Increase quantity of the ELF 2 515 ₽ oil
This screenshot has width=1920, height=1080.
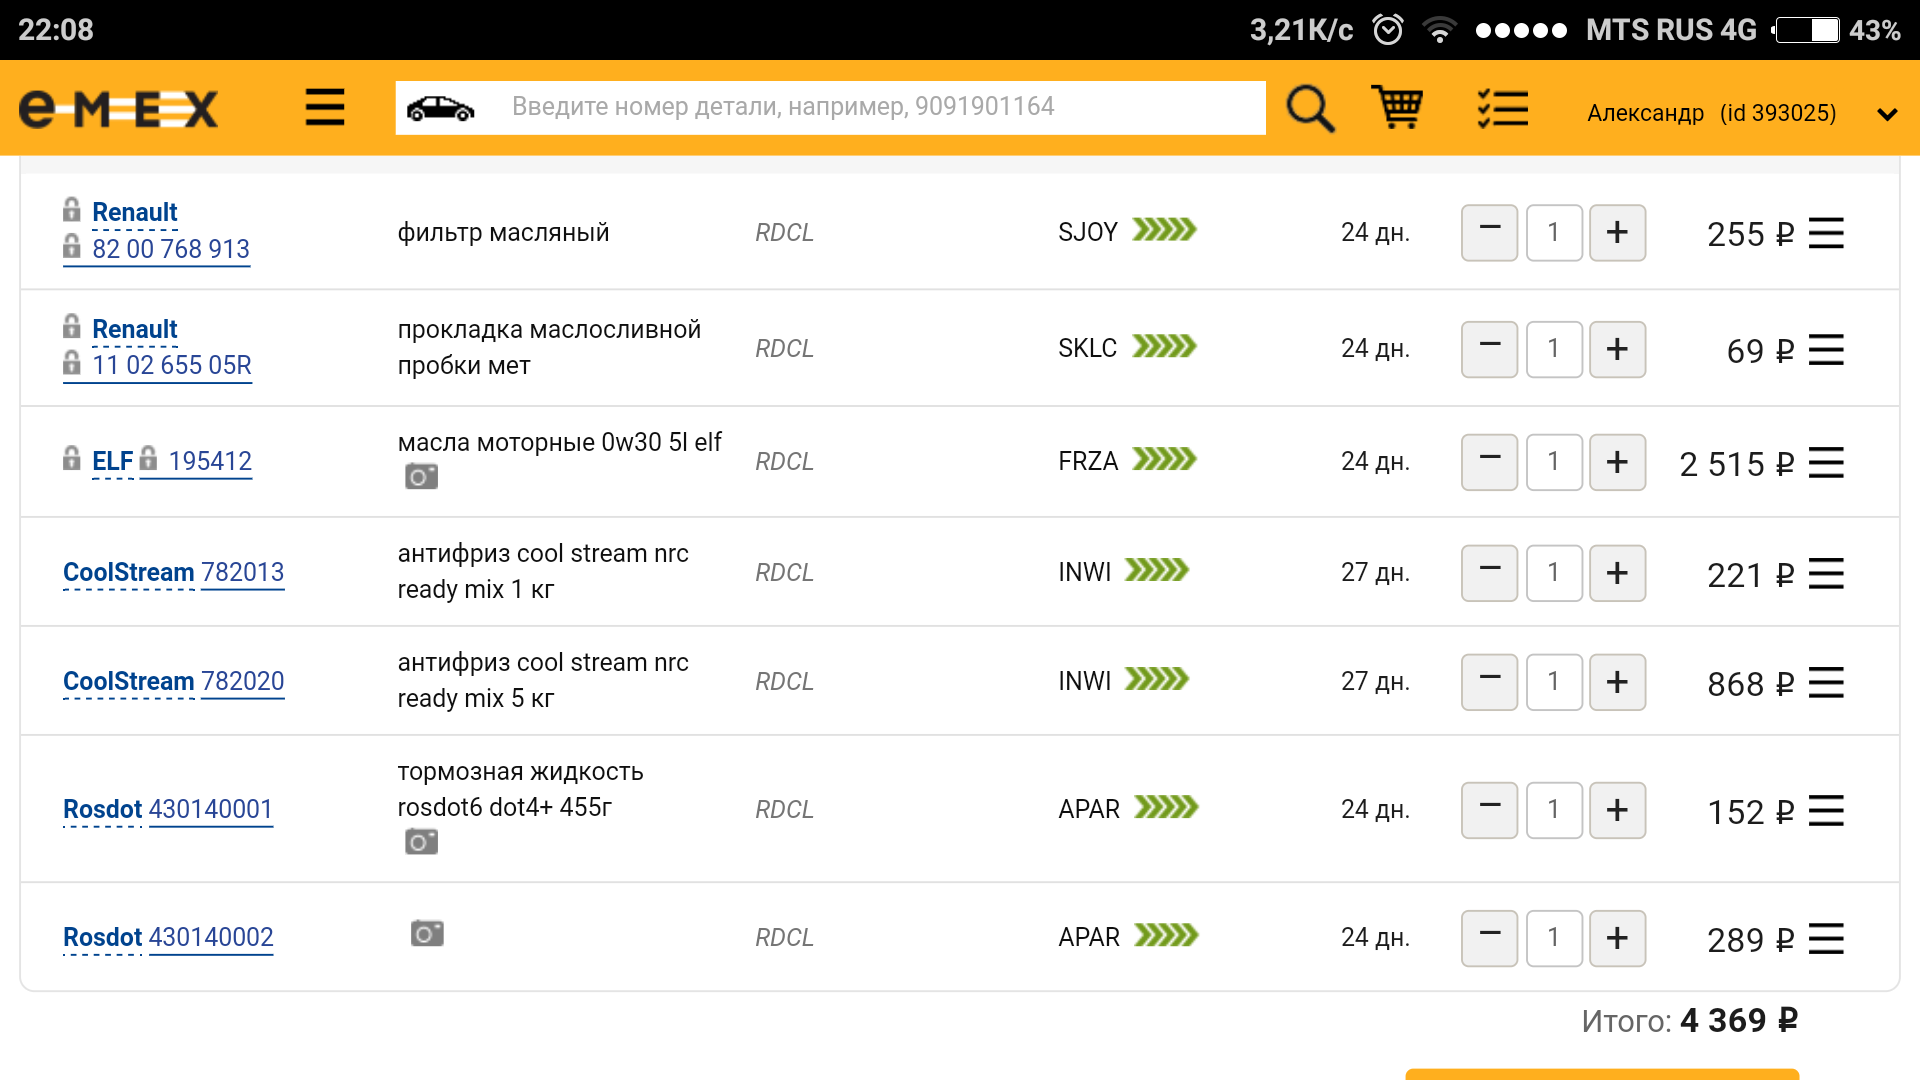1617,462
